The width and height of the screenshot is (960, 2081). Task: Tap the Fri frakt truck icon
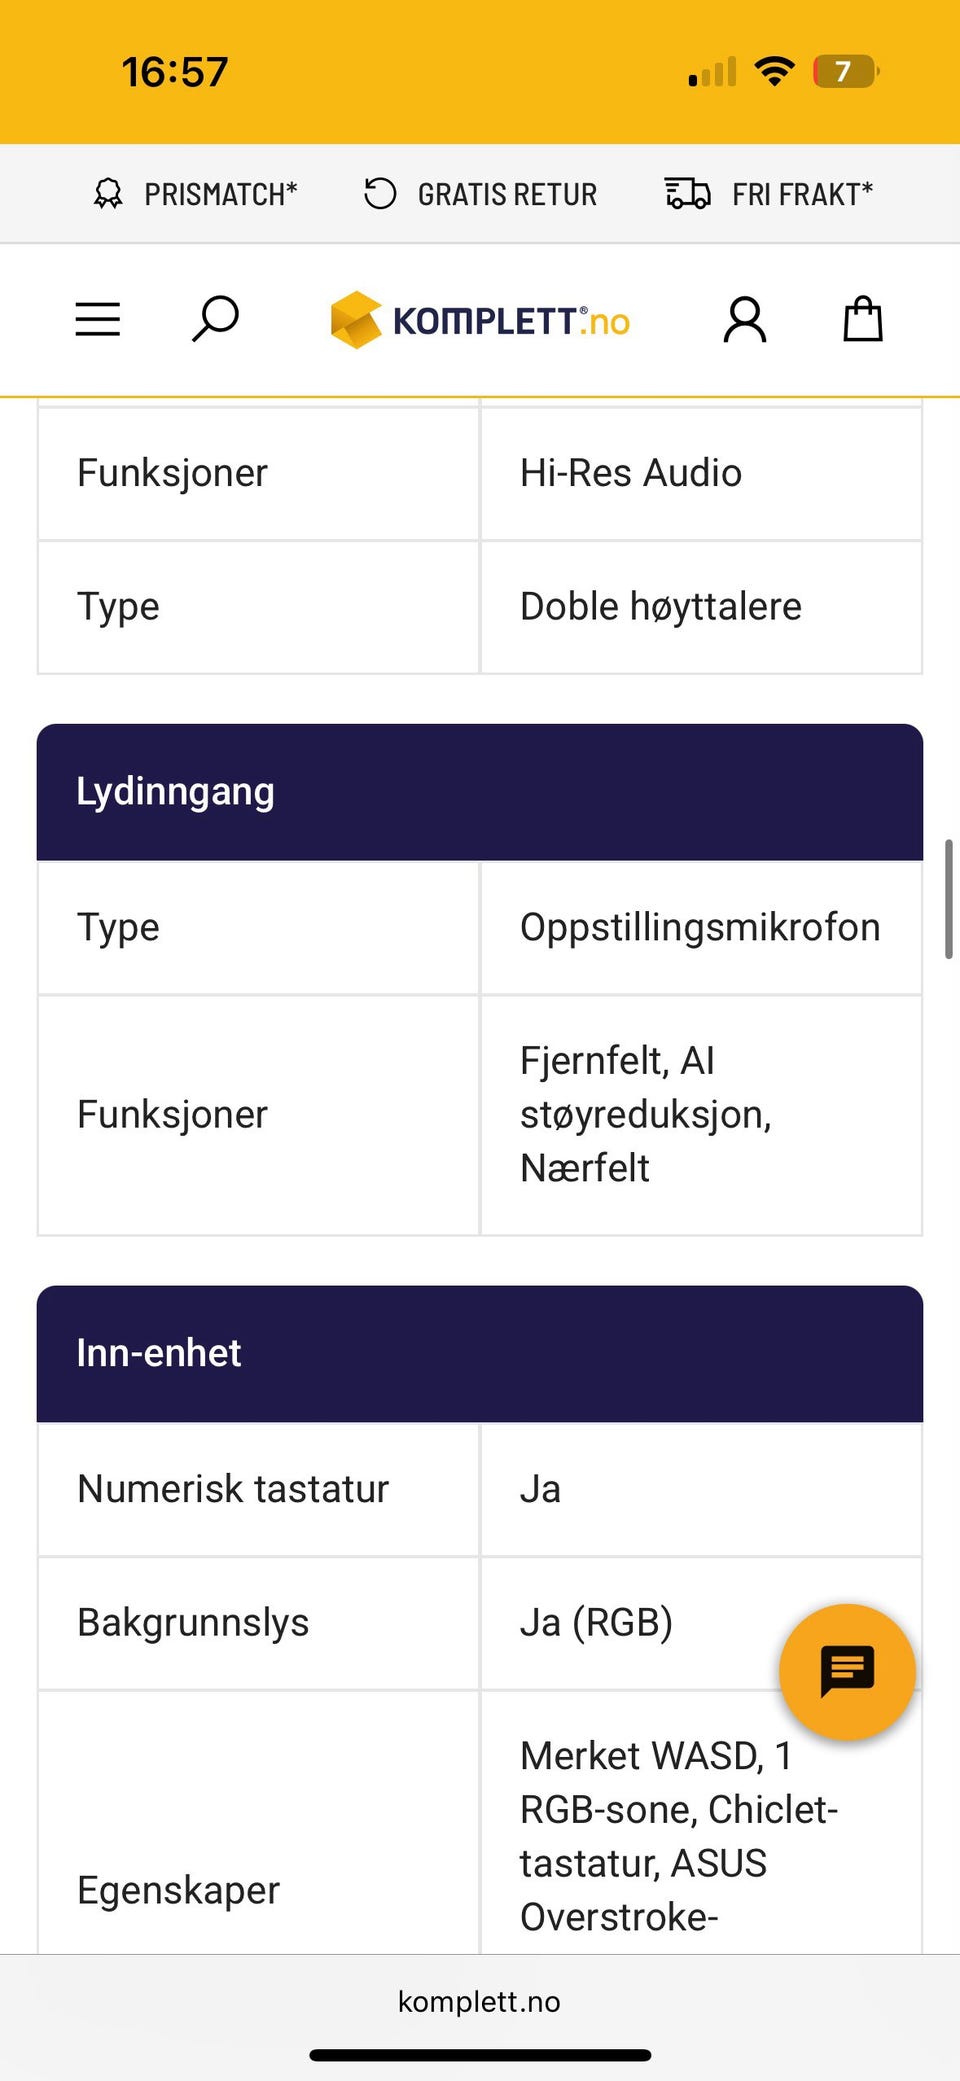(688, 194)
